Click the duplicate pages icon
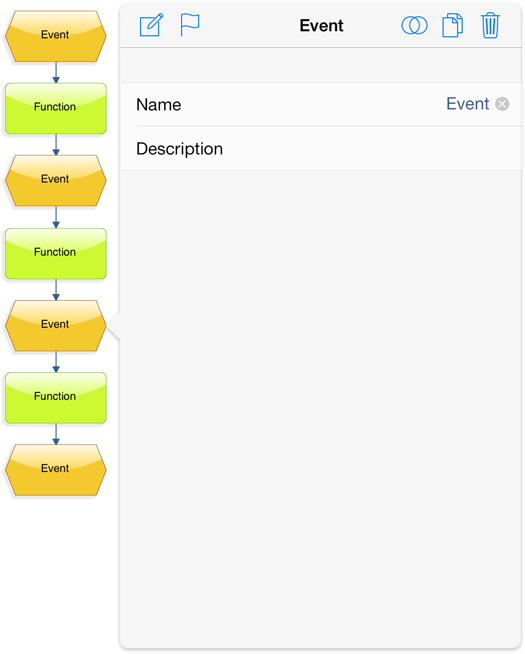The width and height of the screenshot is (525, 654). coord(452,25)
